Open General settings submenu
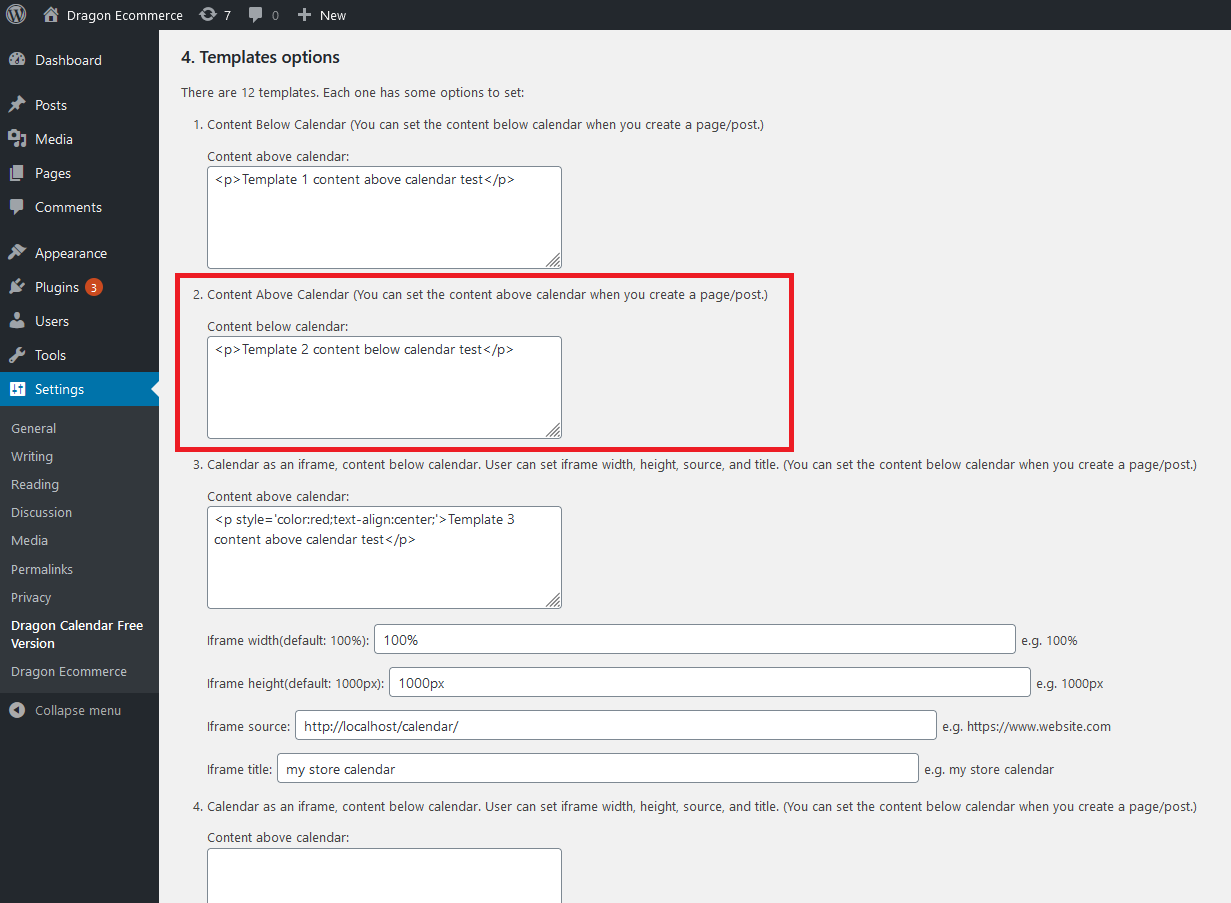1231x903 pixels. coord(34,428)
